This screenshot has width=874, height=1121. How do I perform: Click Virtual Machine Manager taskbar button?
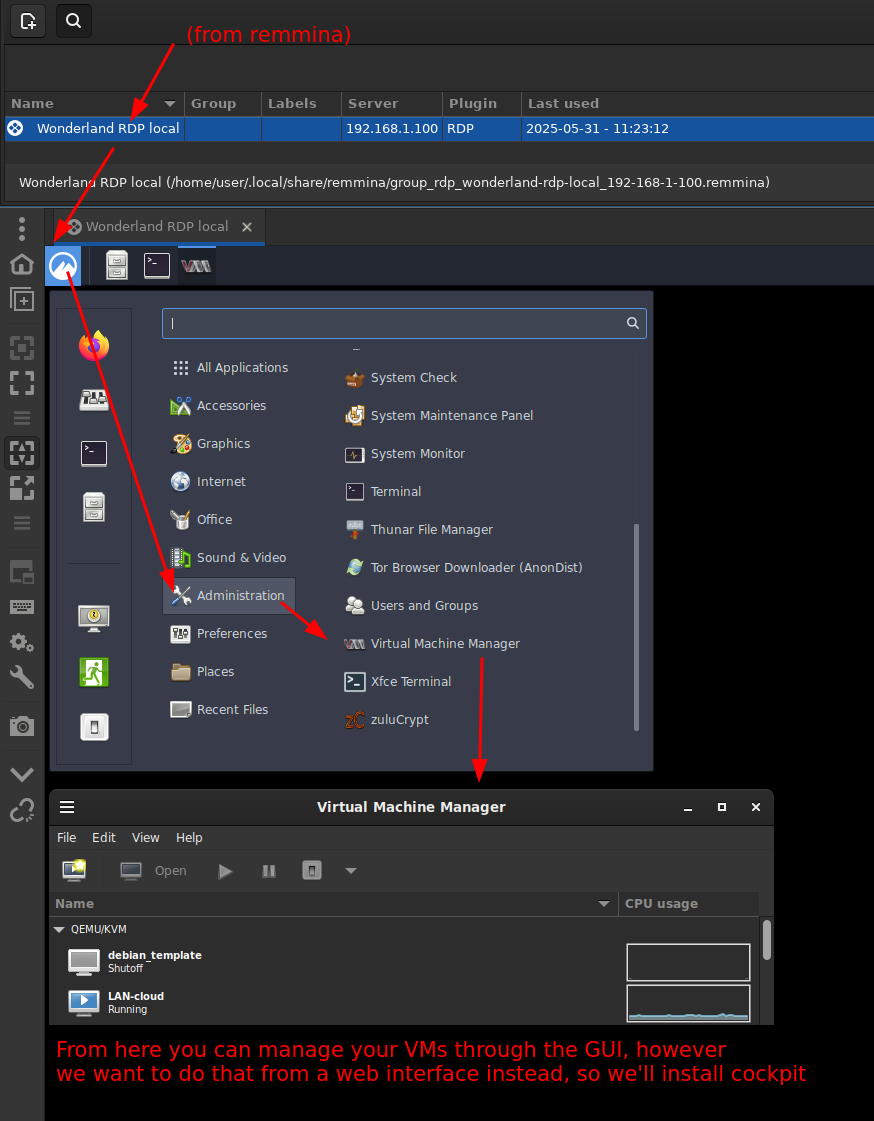[196, 266]
